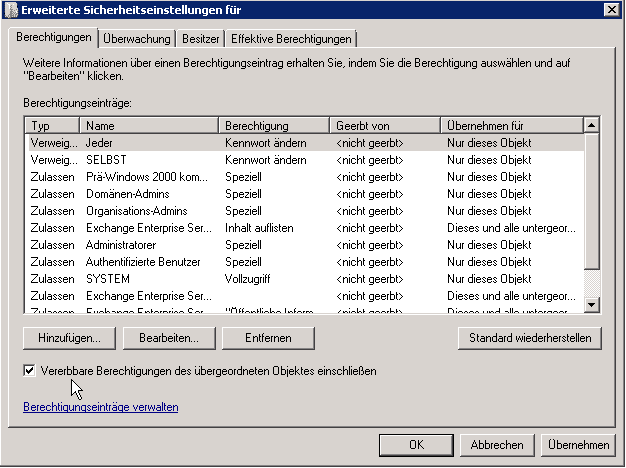The image size is (626, 468).
Task: Click Standard wiederherstellen button
Action: point(530,338)
